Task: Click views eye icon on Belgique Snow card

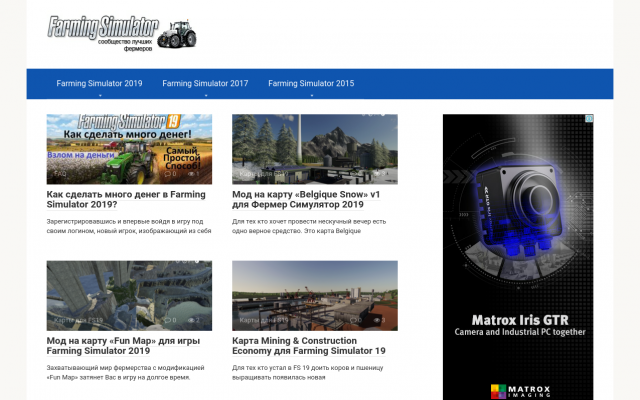Action: click(377, 173)
